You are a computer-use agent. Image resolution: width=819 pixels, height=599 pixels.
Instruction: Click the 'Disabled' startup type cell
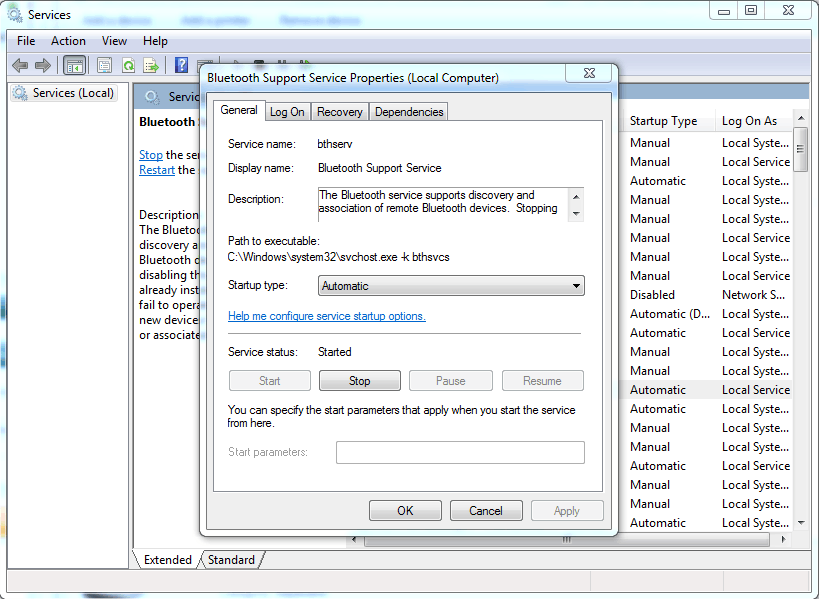(652, 295)
